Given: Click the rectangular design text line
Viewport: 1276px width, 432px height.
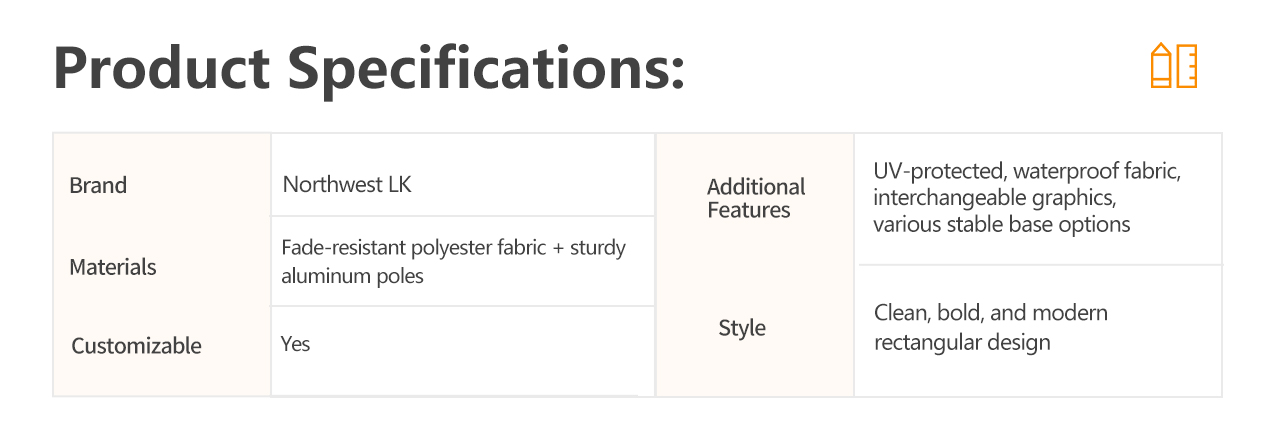Looking at the screenshot, I should (x=962, y=343).
